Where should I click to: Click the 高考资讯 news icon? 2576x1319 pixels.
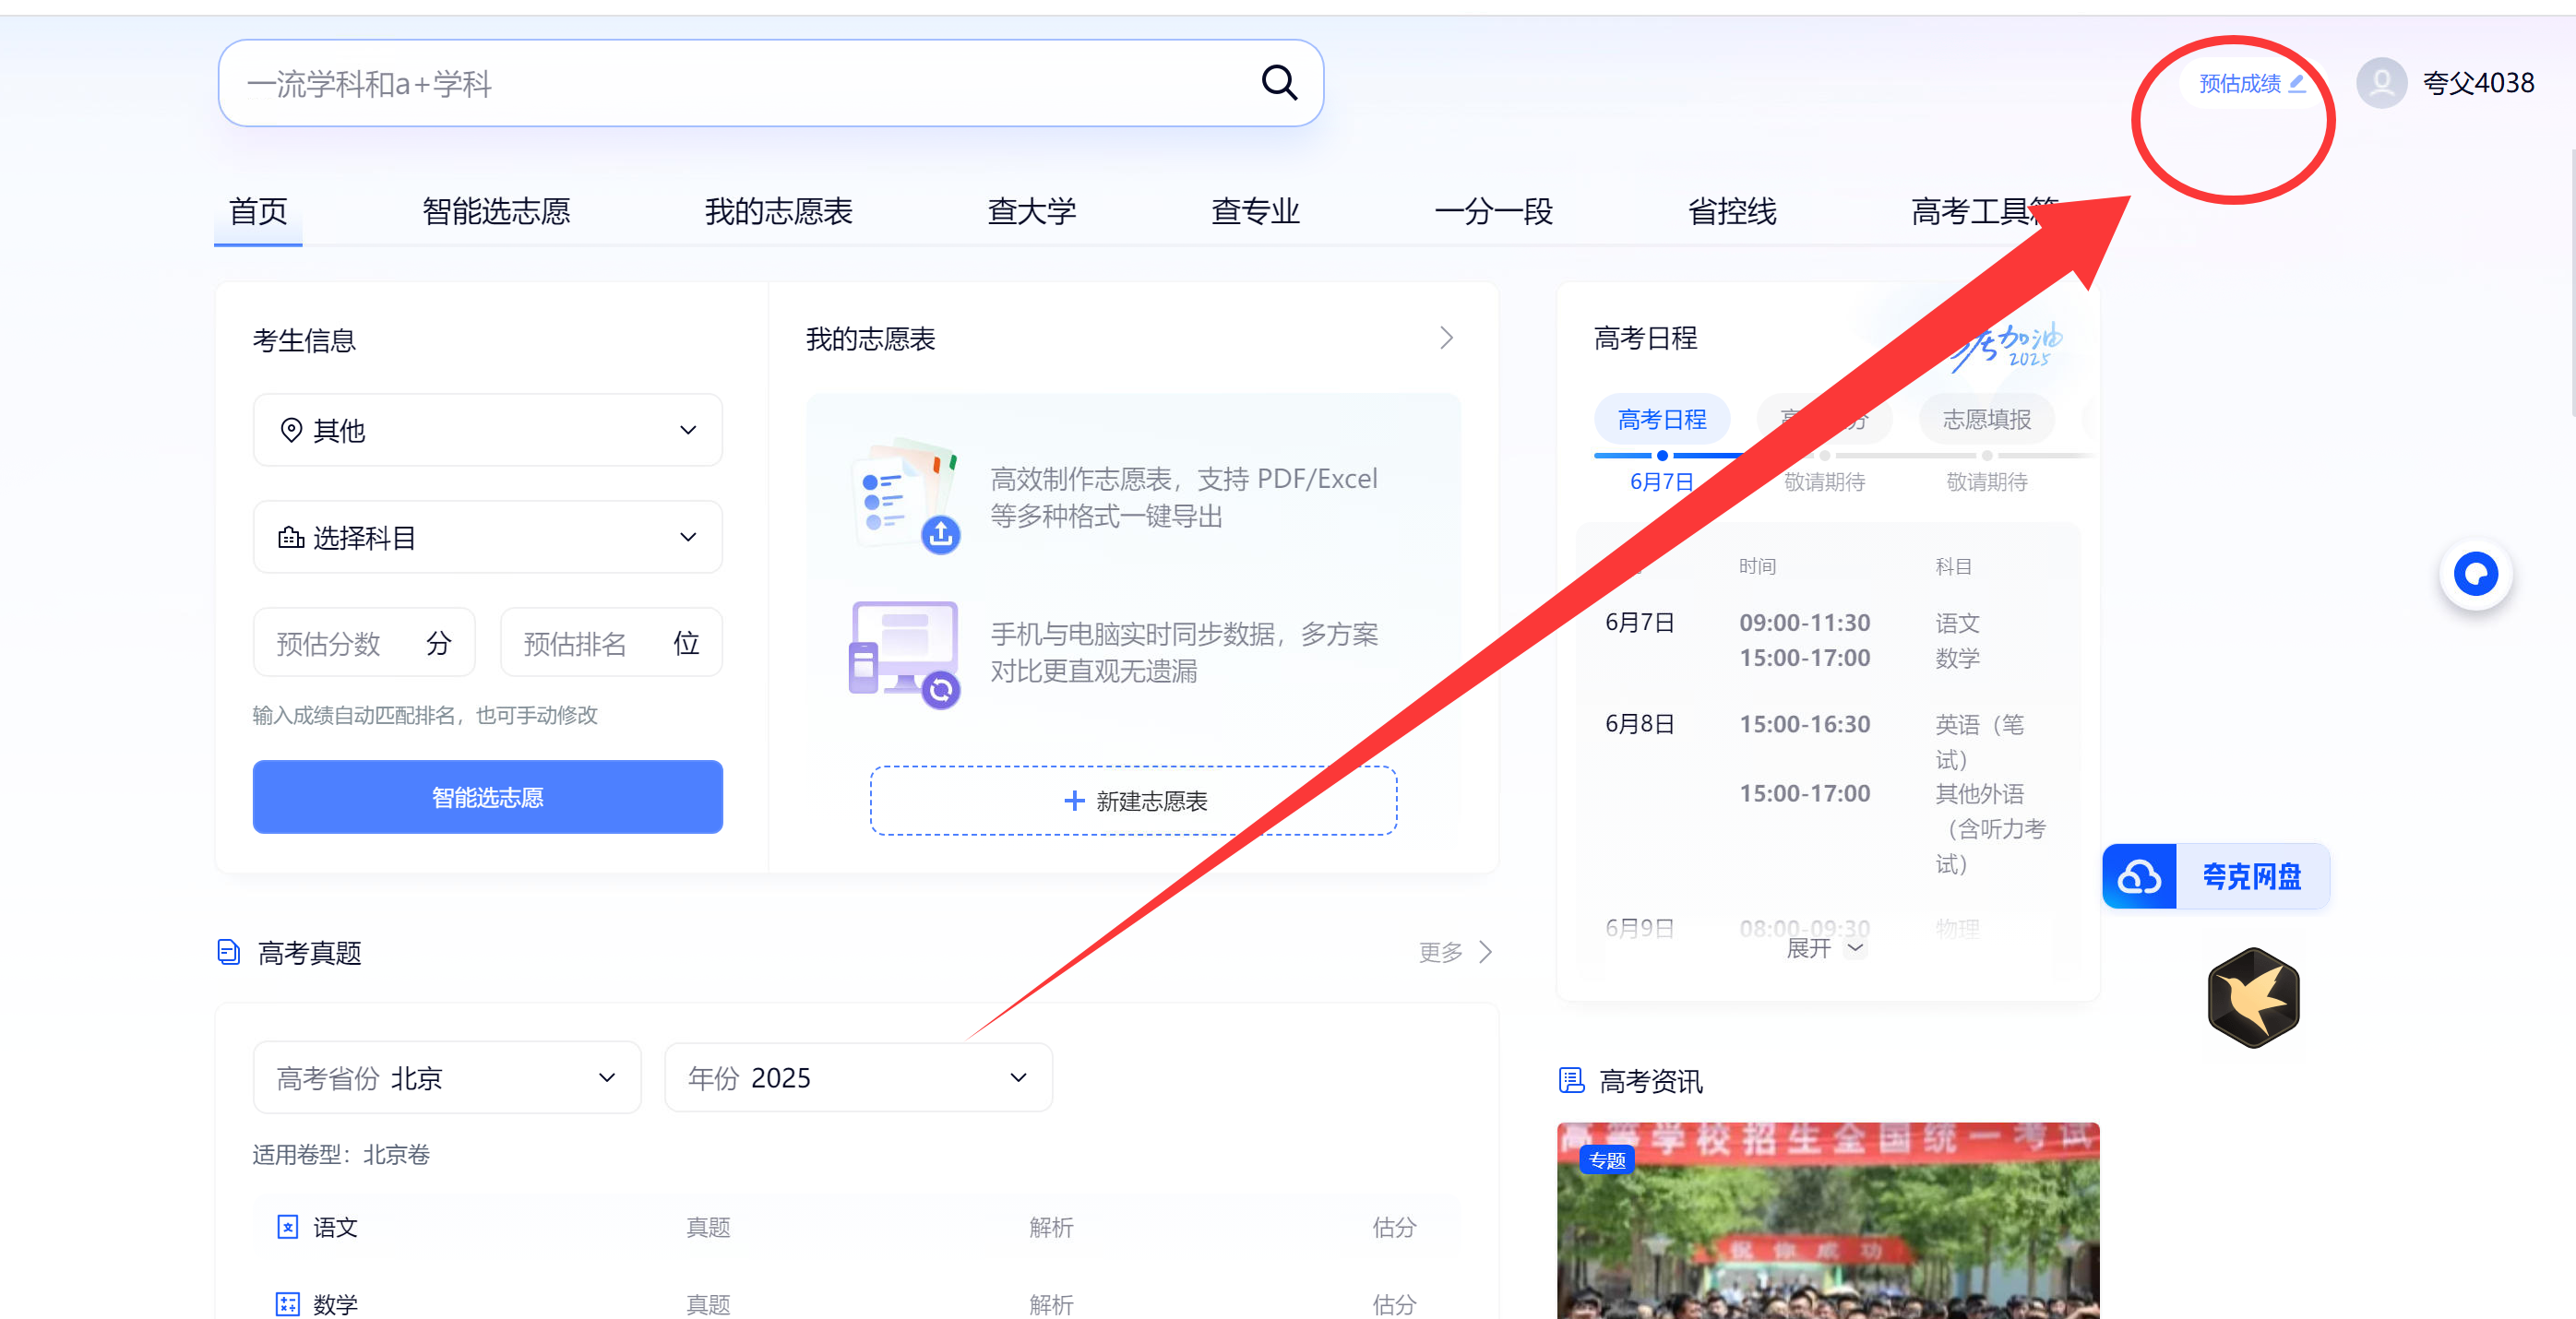tap(1571, 1080)
